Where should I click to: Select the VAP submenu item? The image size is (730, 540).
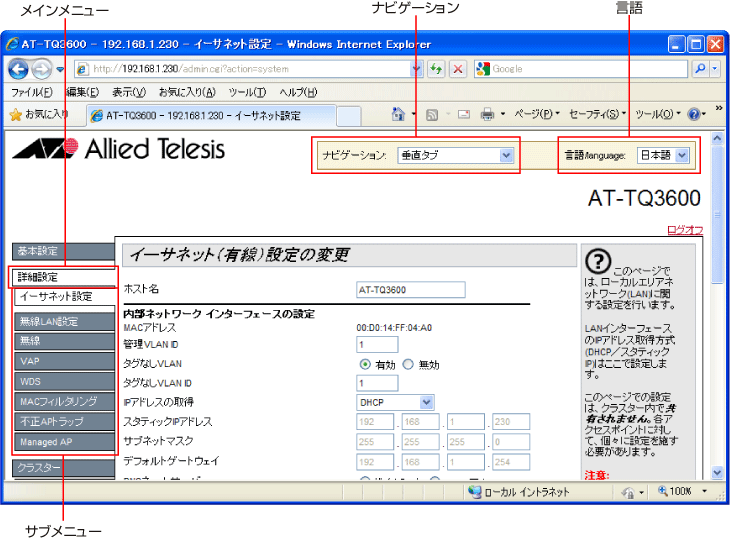65,361
